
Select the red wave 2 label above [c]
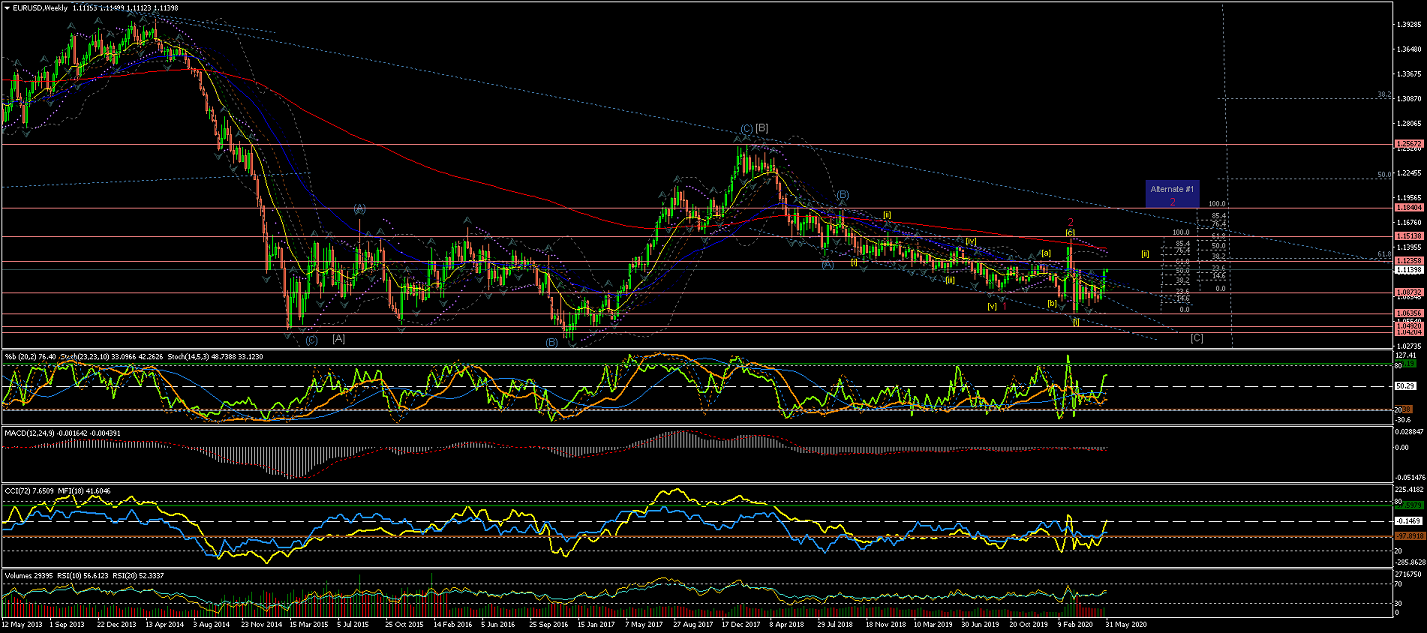pyautogui.click(x=1070, y=222)
